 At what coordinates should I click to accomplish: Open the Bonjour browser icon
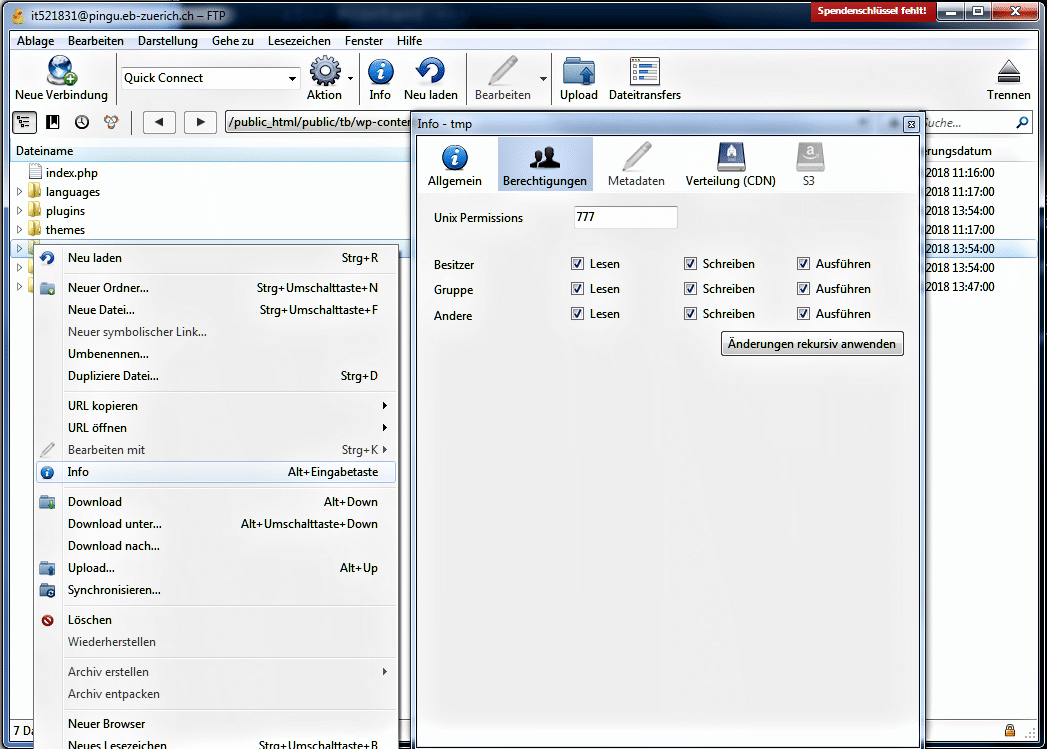(110, 121)
